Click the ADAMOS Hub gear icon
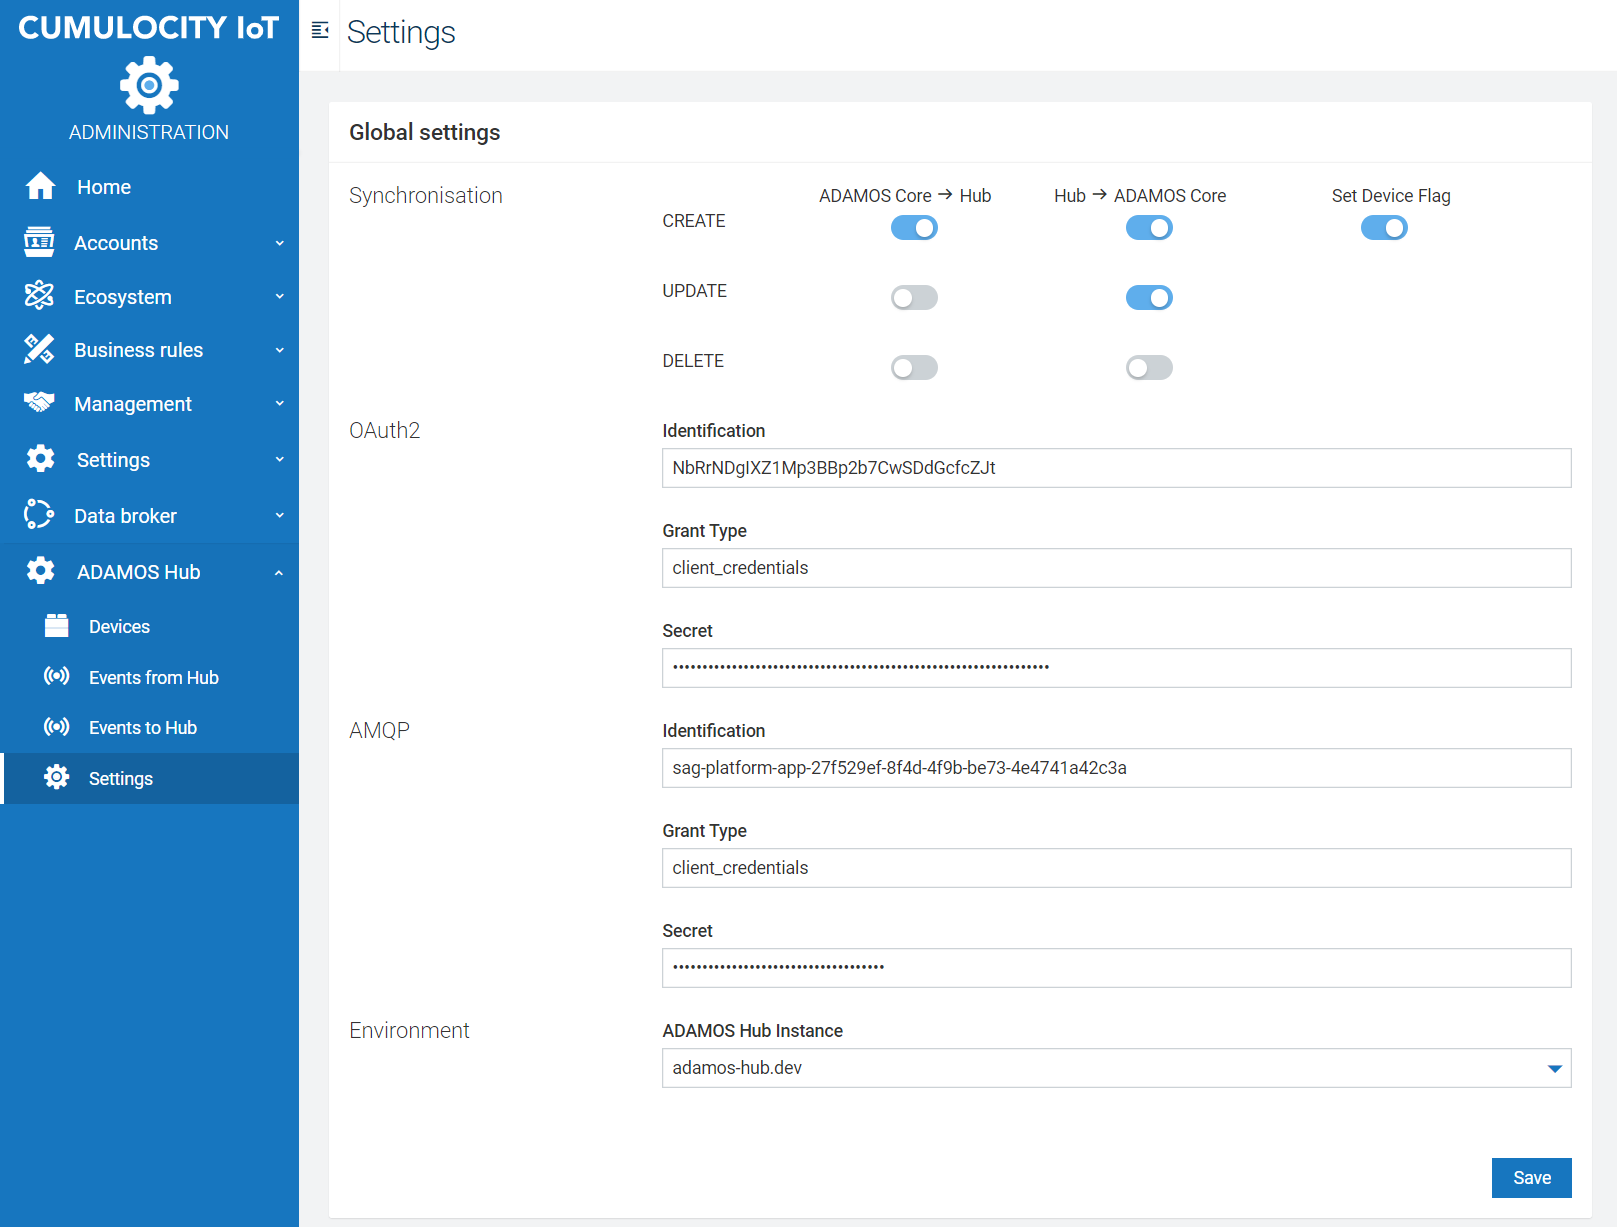1617x1227 pixels. pyautogui.click(x=40, y=570)
